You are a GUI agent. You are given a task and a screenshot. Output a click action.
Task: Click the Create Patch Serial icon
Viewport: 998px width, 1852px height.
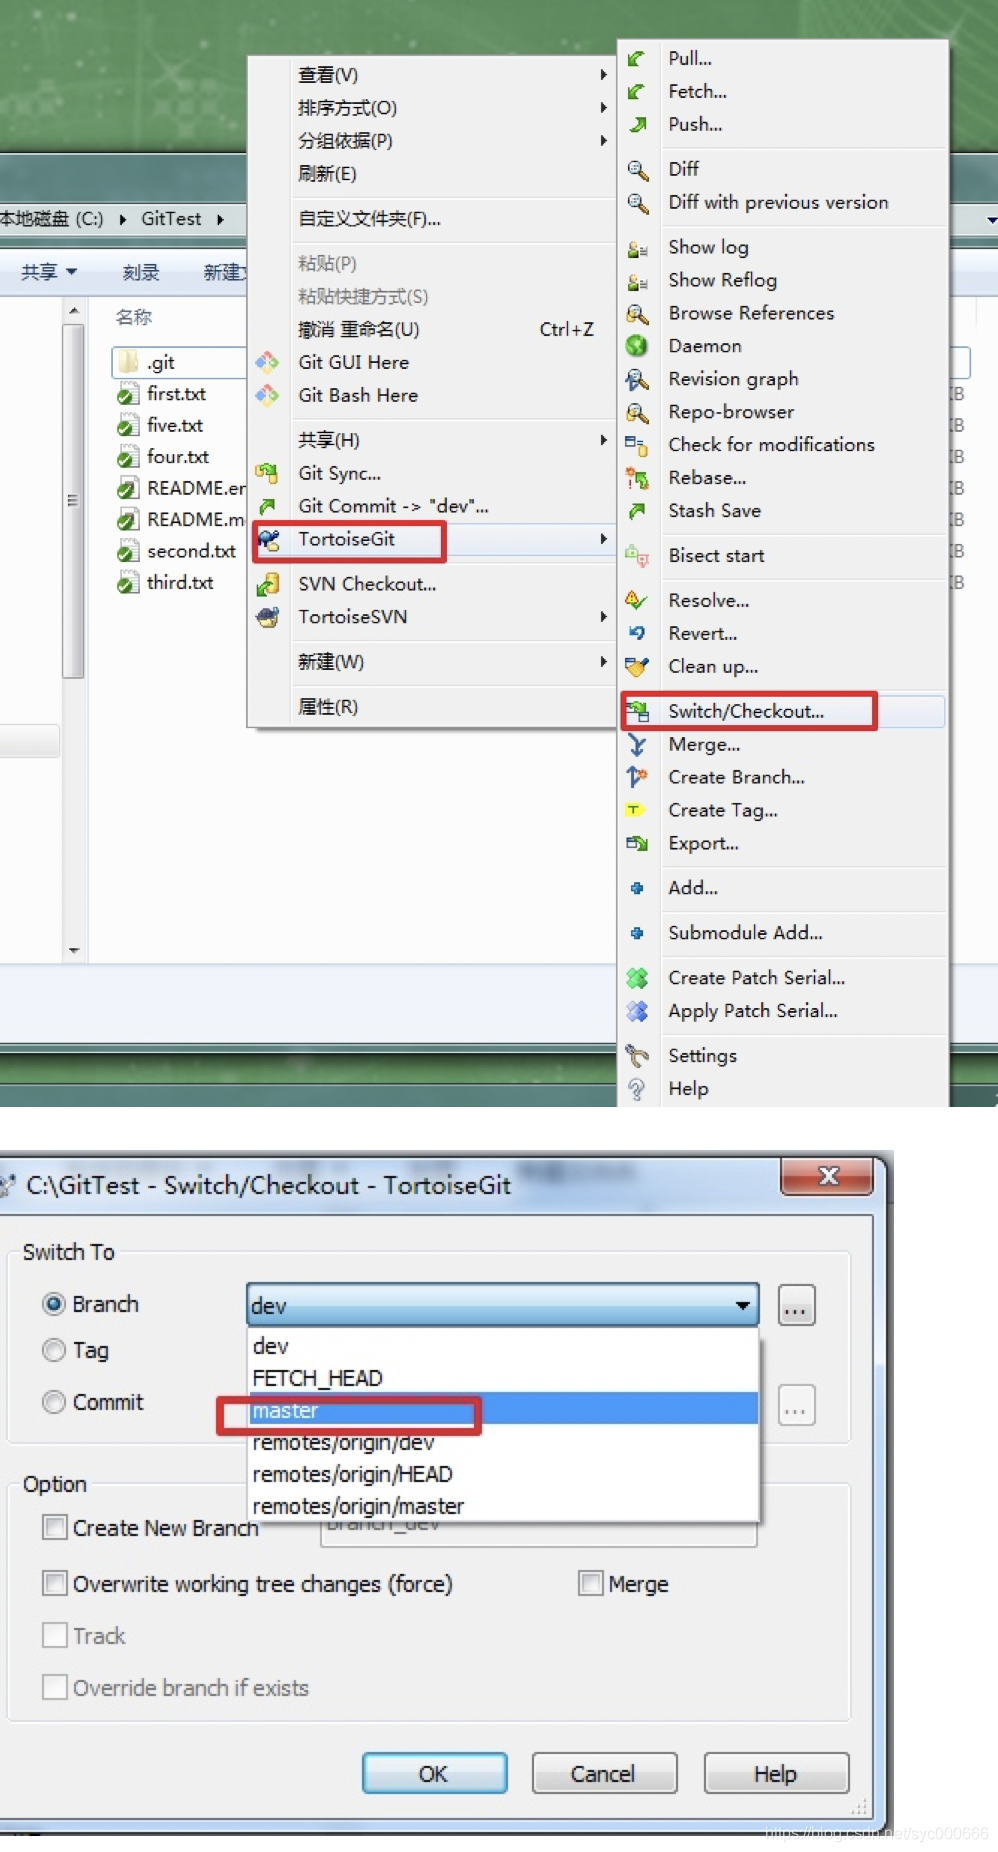[x=637, y=978]
